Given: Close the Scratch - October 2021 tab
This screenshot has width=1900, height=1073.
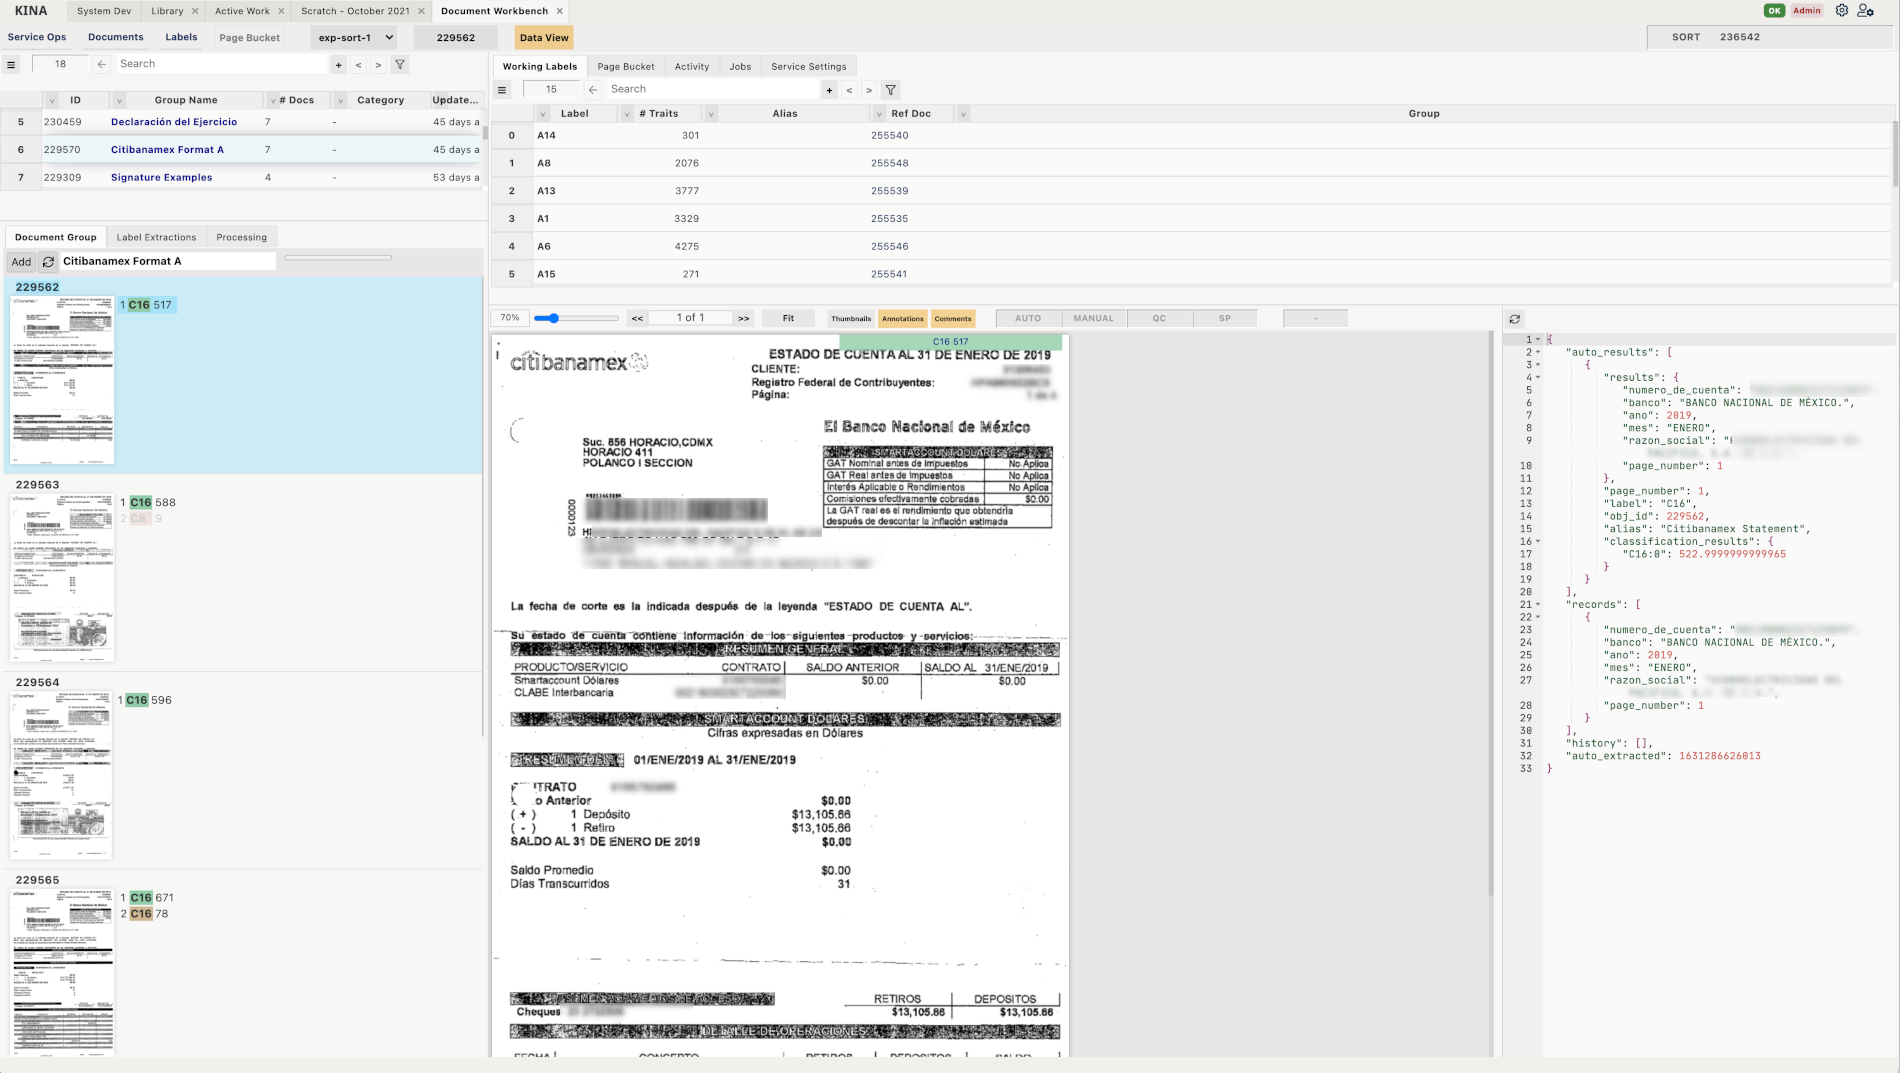Looking at the screenshot, I should (x=421, y=11).
